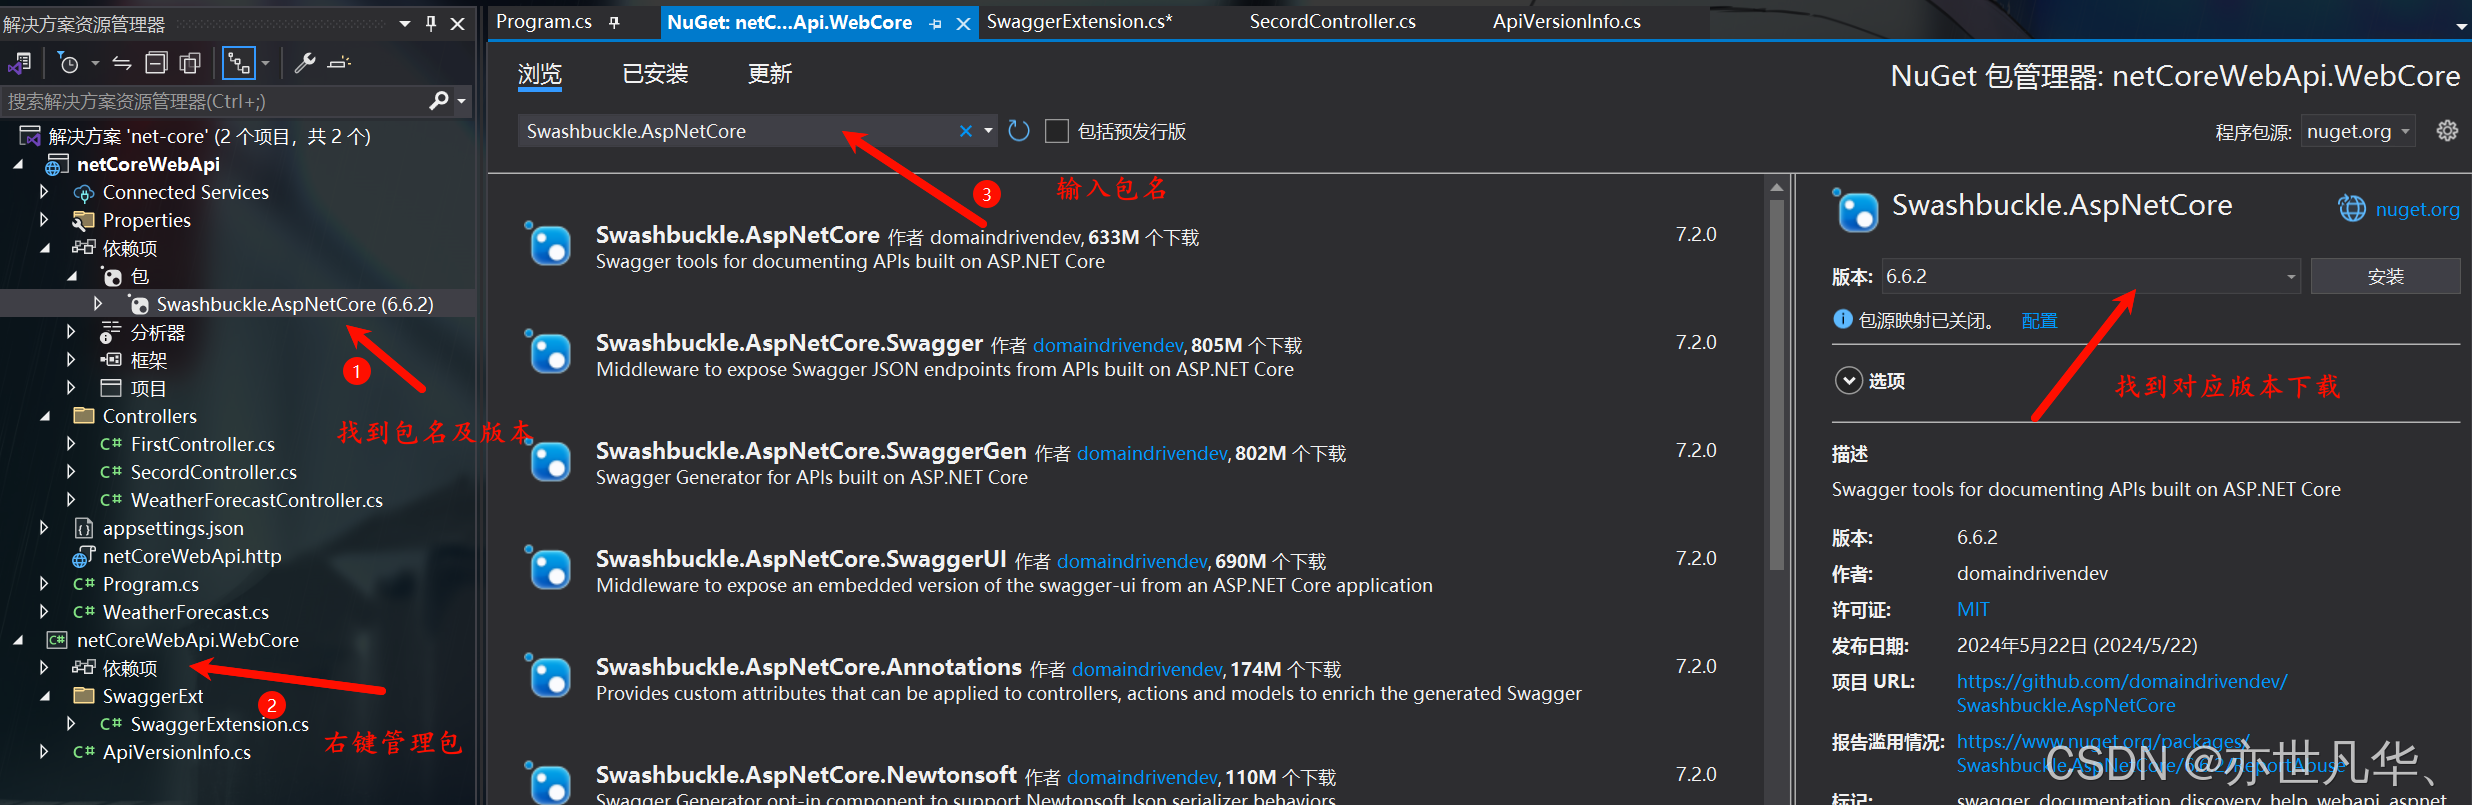This screenshot has width=2472, height=805.
Task: Click the package list scroll-up arrow
Action: pos(1776,187)
